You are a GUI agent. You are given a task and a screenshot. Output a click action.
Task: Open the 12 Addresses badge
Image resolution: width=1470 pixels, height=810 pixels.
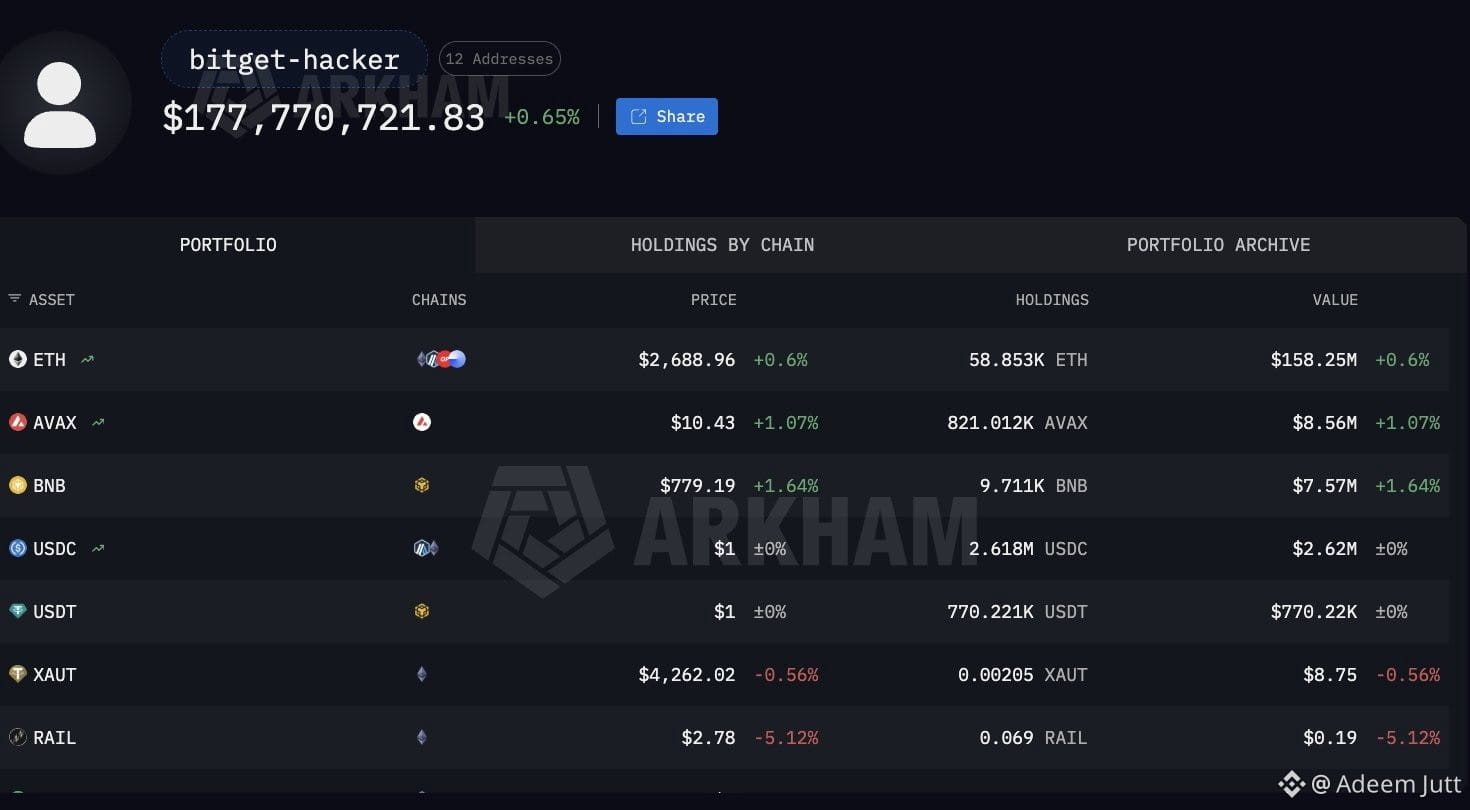tap(500, 59)
